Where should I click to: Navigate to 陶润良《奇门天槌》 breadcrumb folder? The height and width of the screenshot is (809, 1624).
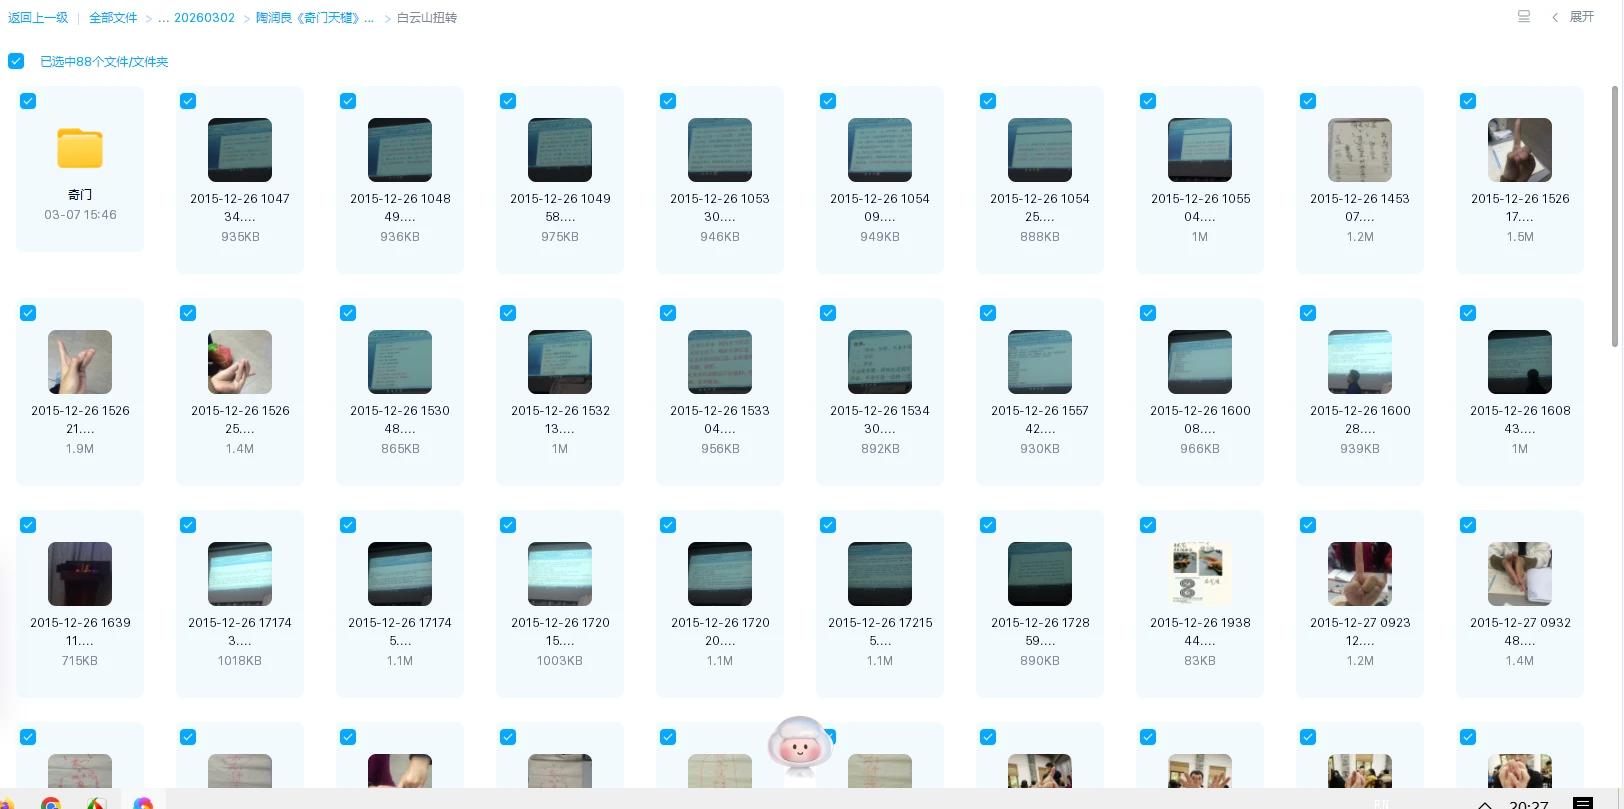[x=314, y=18]
